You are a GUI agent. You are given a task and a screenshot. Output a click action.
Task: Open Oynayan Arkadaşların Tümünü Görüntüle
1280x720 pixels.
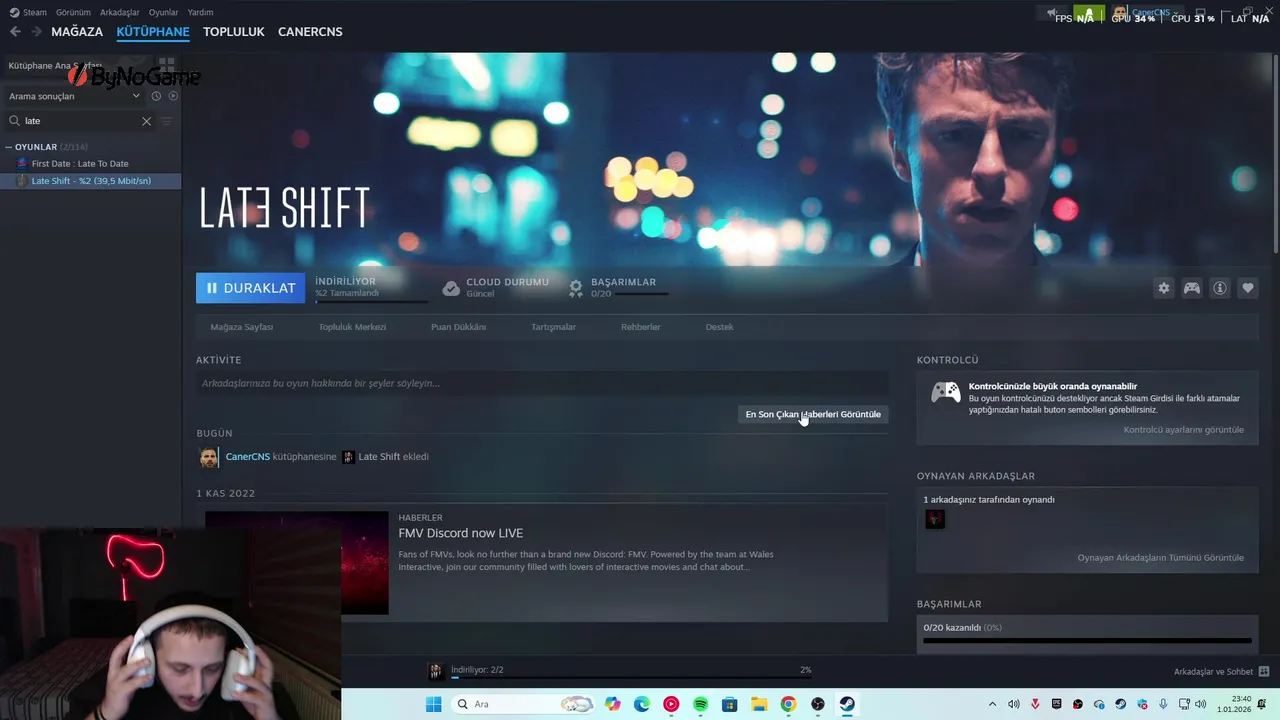[x=1161, y=558]
